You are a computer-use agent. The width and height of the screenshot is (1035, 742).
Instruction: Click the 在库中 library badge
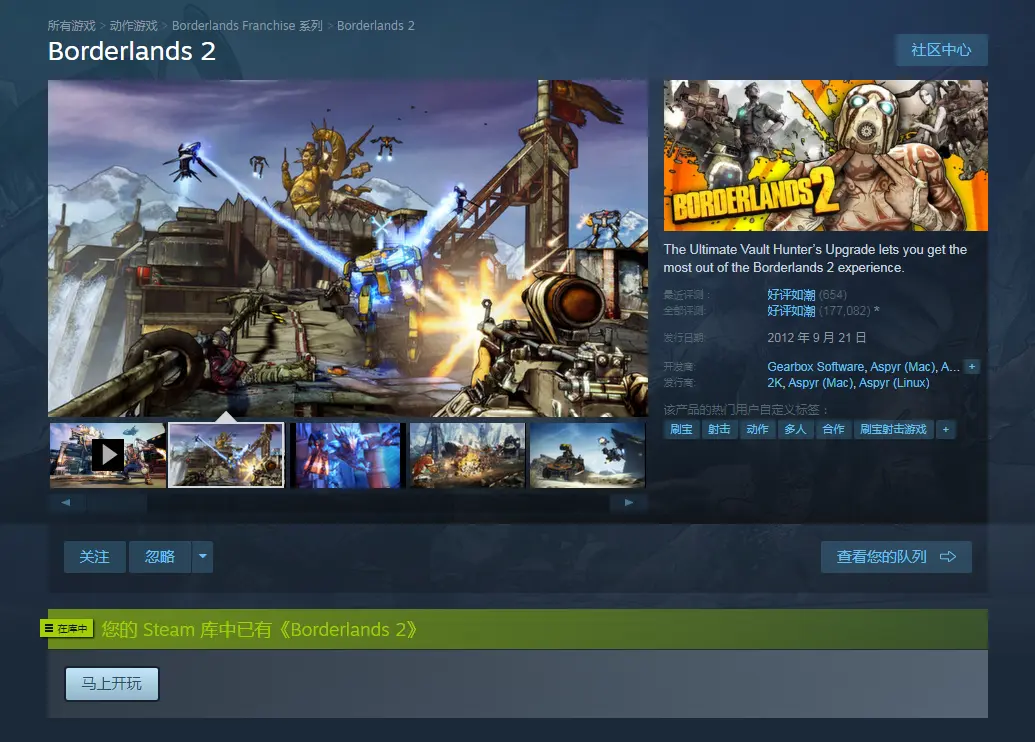pyautogui.click(x=67, y=628)
